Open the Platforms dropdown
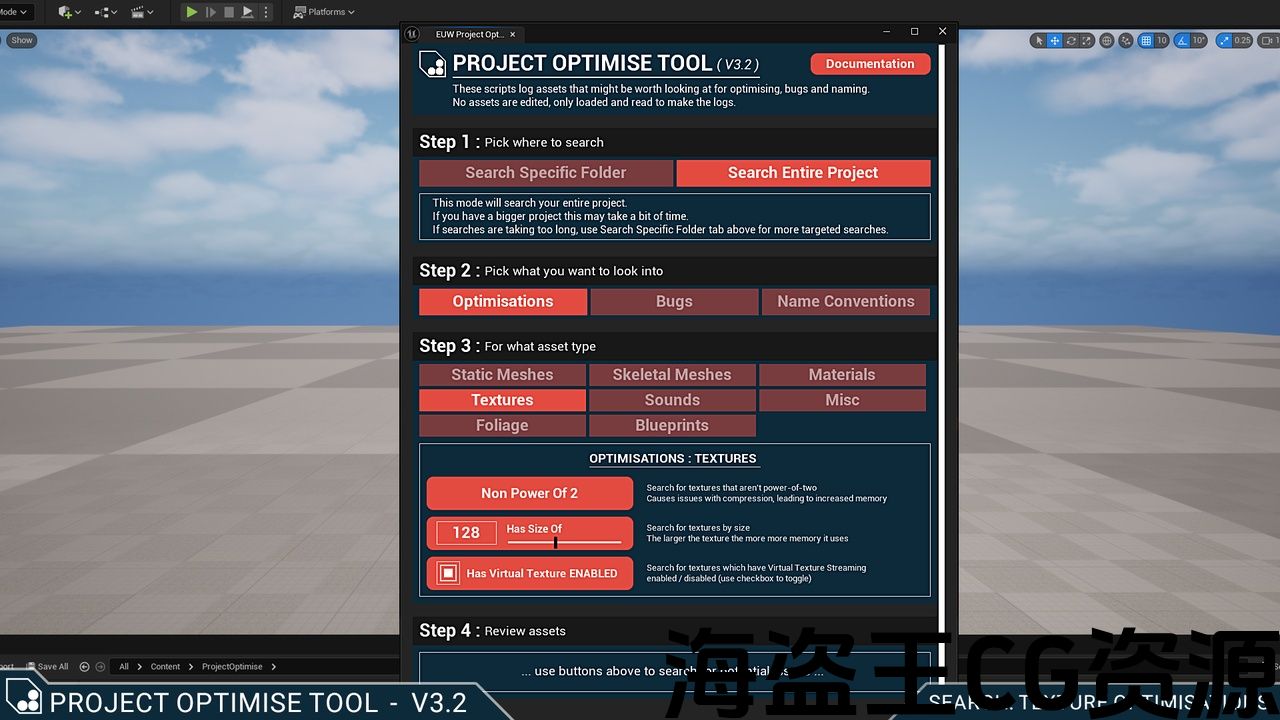 [325, 12]
